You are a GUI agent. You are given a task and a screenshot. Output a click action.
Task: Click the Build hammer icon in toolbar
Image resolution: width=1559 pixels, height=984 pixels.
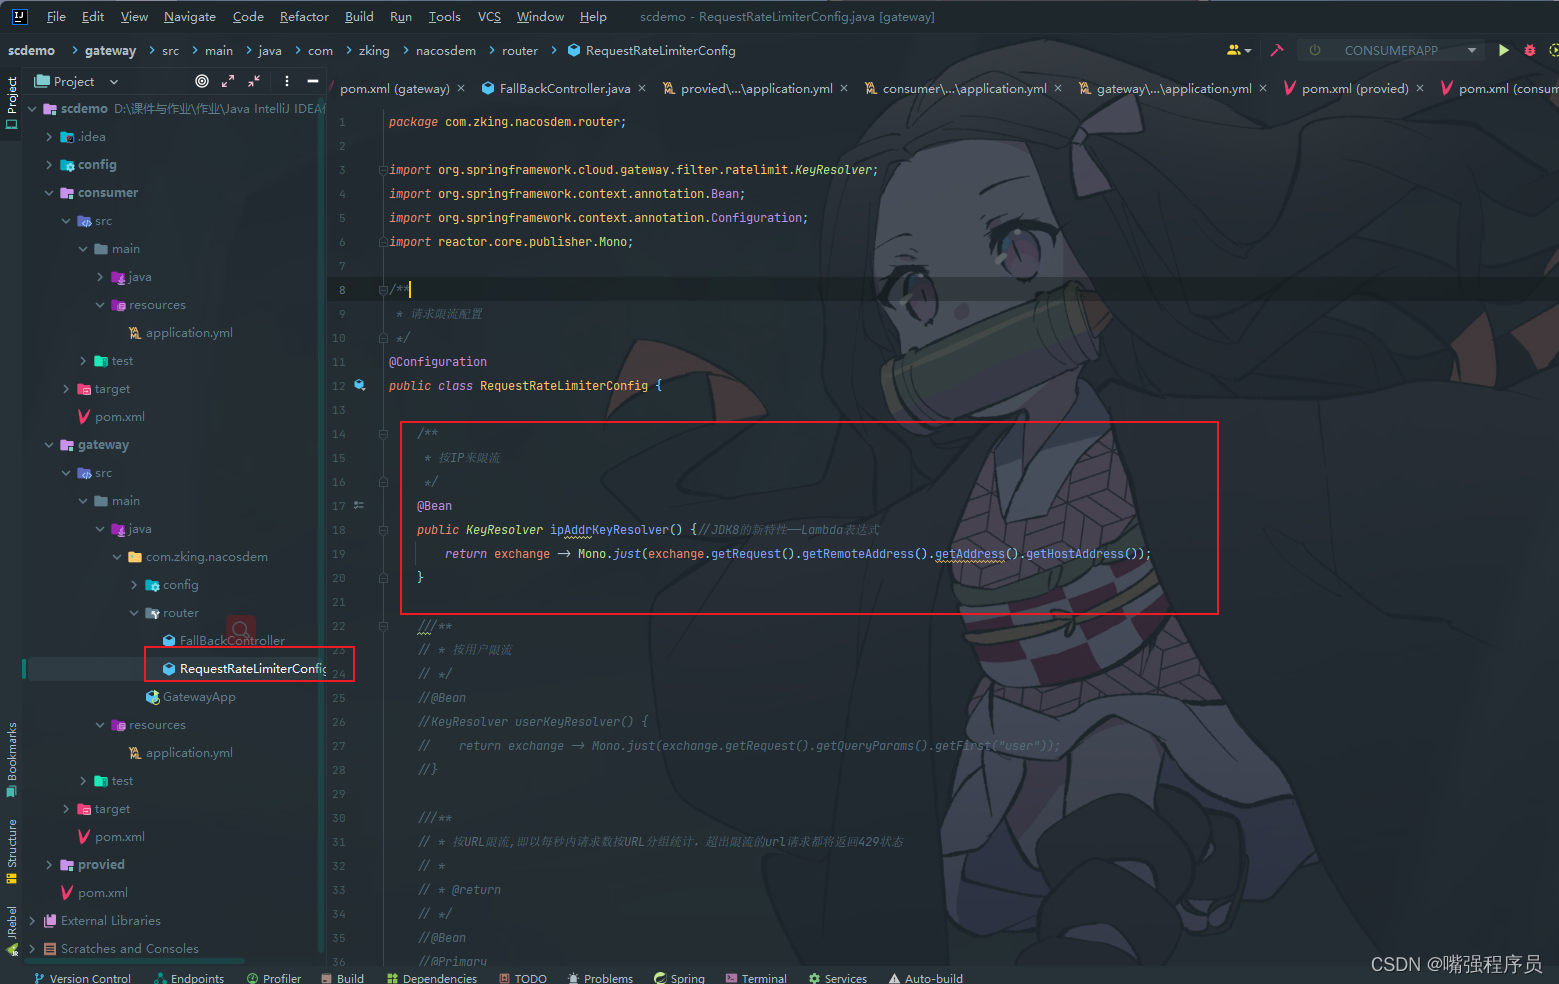point(1277,50)
